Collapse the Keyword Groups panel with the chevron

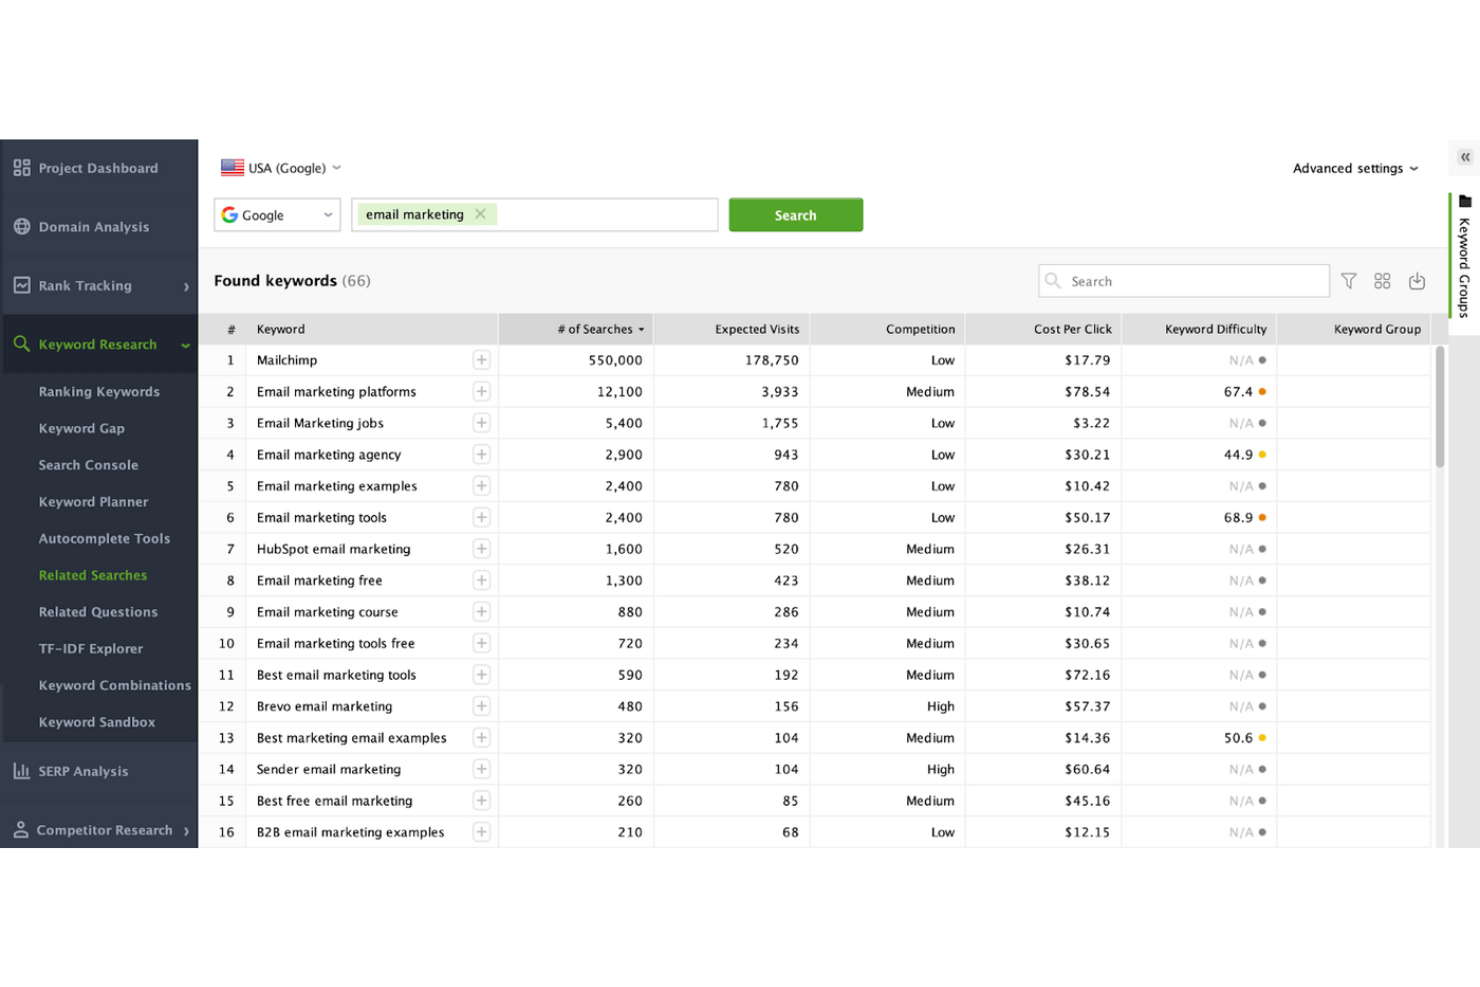pyautogui.click(x=1463, y=157)
